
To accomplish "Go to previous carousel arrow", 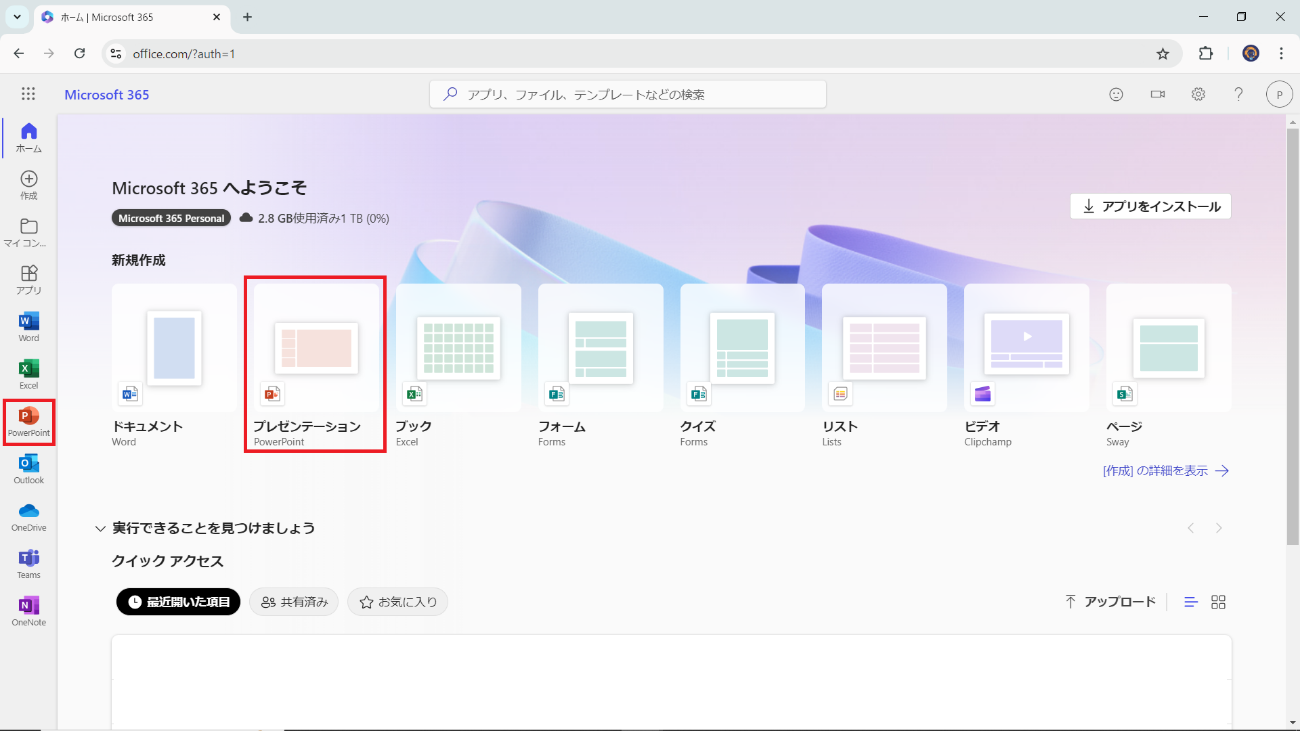I will (x=1191, y=528).
